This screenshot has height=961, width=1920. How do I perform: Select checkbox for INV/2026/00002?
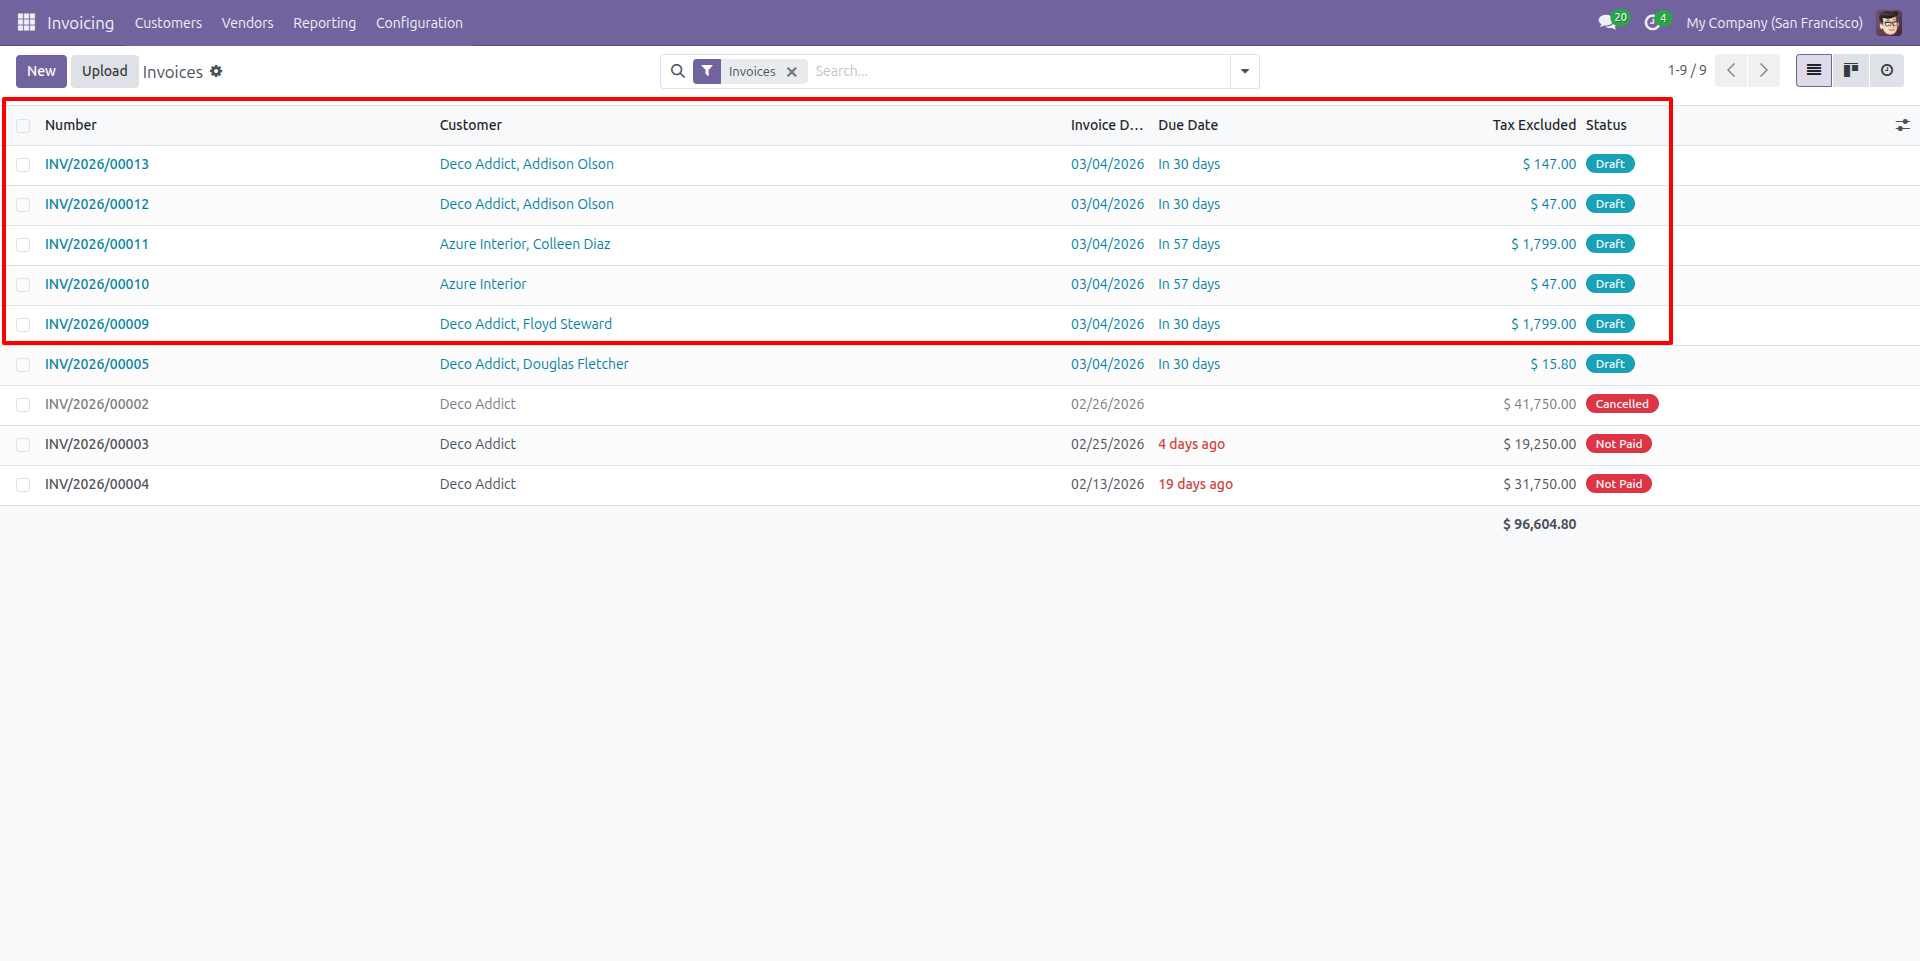[x=23, y=405]
